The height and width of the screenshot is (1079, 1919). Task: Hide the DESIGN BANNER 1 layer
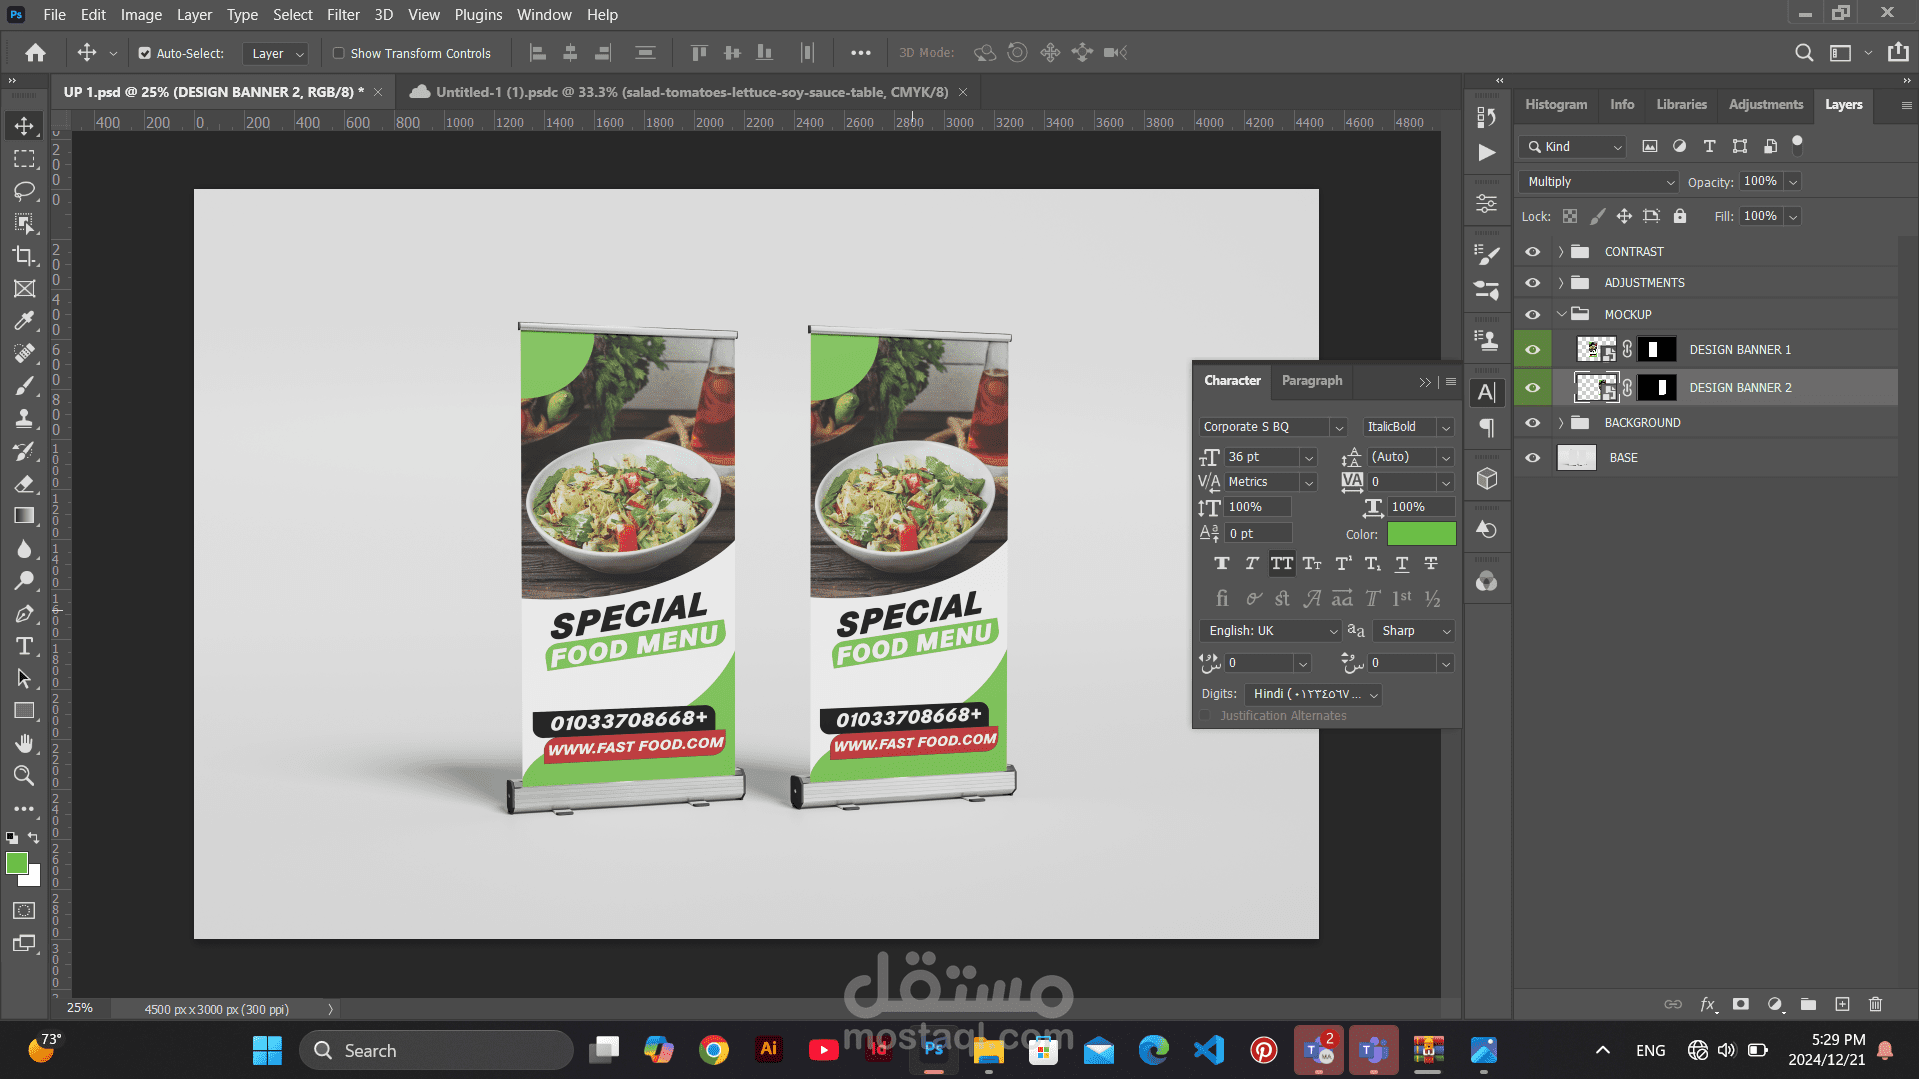[1532, 350]
